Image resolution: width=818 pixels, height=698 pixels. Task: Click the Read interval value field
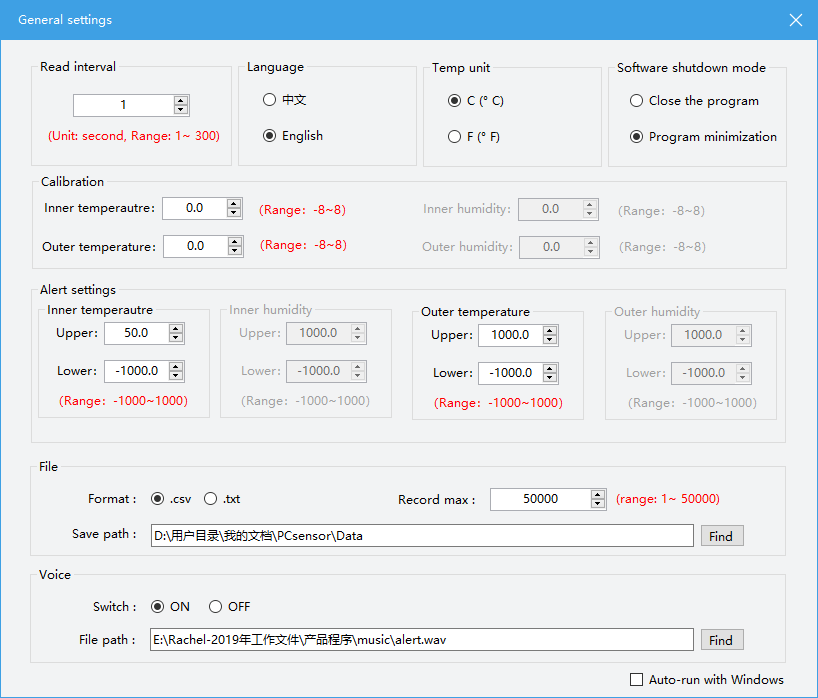[124, 105]
